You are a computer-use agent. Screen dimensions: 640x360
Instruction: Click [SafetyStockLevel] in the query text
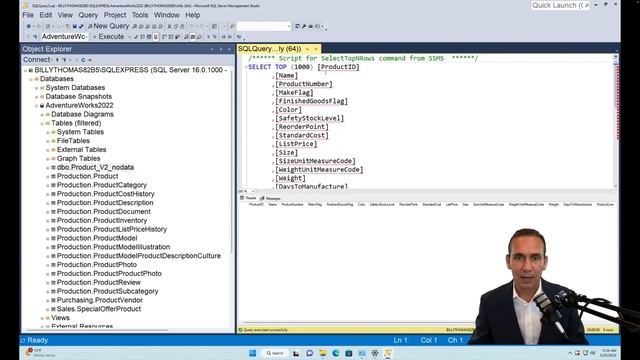pos(309,118)
